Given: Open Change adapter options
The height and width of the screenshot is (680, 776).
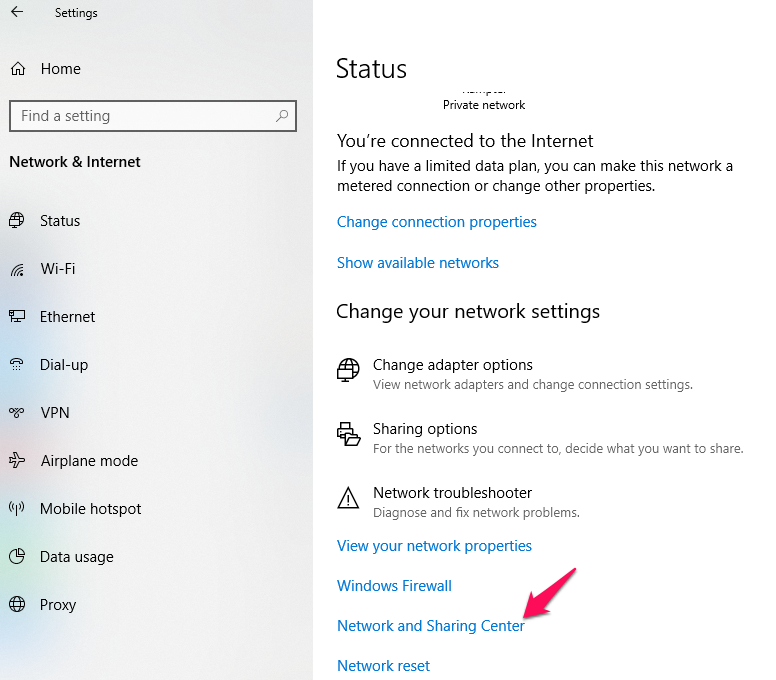Looking at the screenshot, I should pos(452,365).
